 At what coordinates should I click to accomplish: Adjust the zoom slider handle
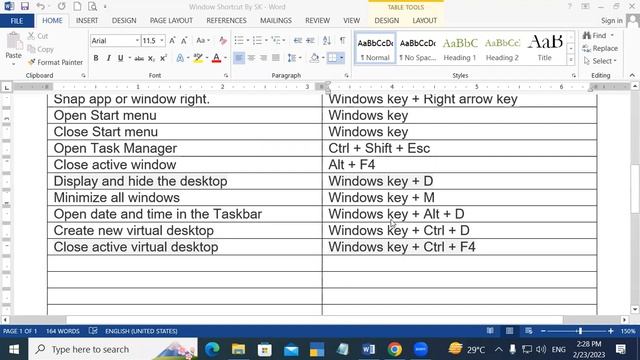coord(580,331)
